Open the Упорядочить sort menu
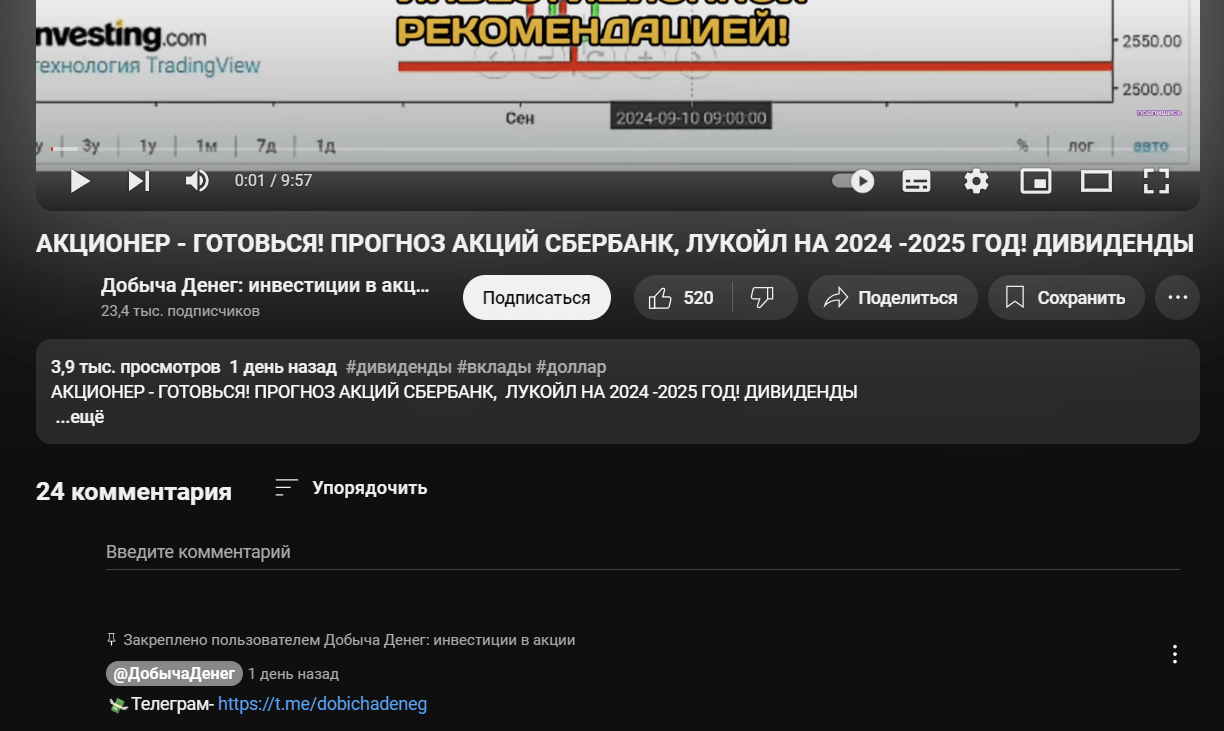 click(x=352, y=488)
